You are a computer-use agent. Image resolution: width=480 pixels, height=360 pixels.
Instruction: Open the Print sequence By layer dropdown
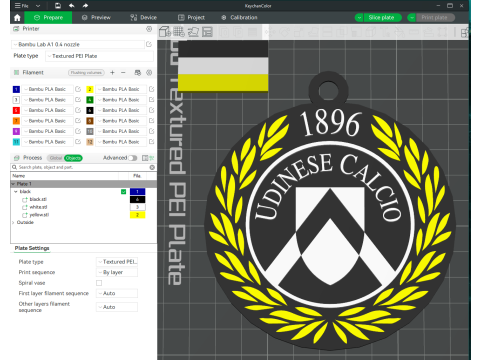[117, 272]
